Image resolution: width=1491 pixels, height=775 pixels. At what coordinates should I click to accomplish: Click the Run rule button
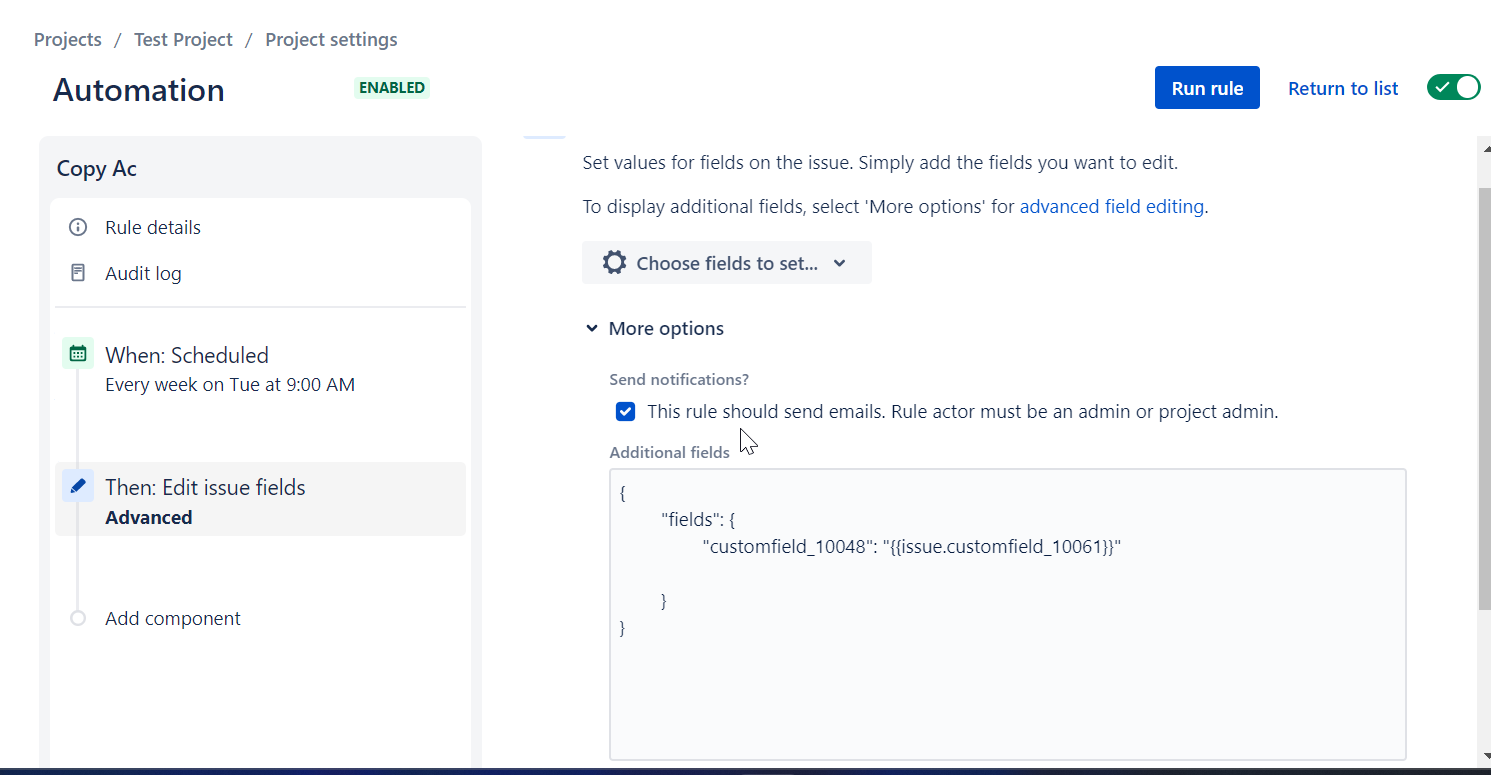click(x=1207, y=88)
